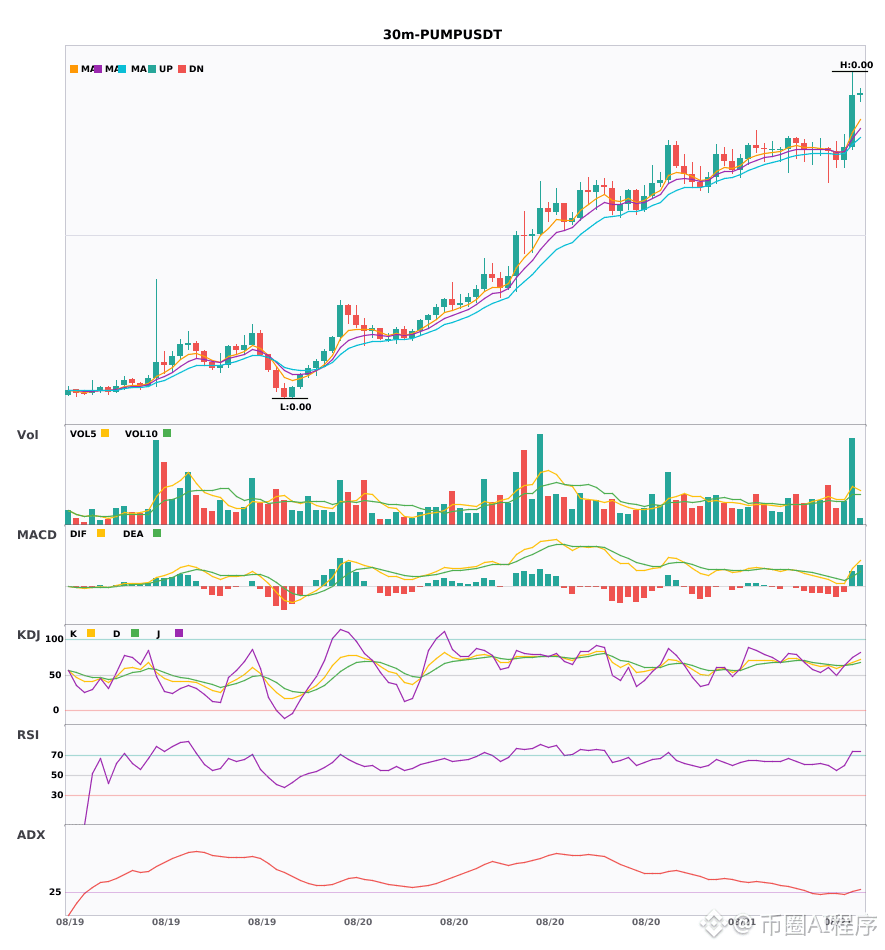
Task: Click the L:0.00 low price label
Action: pos(296,407)
